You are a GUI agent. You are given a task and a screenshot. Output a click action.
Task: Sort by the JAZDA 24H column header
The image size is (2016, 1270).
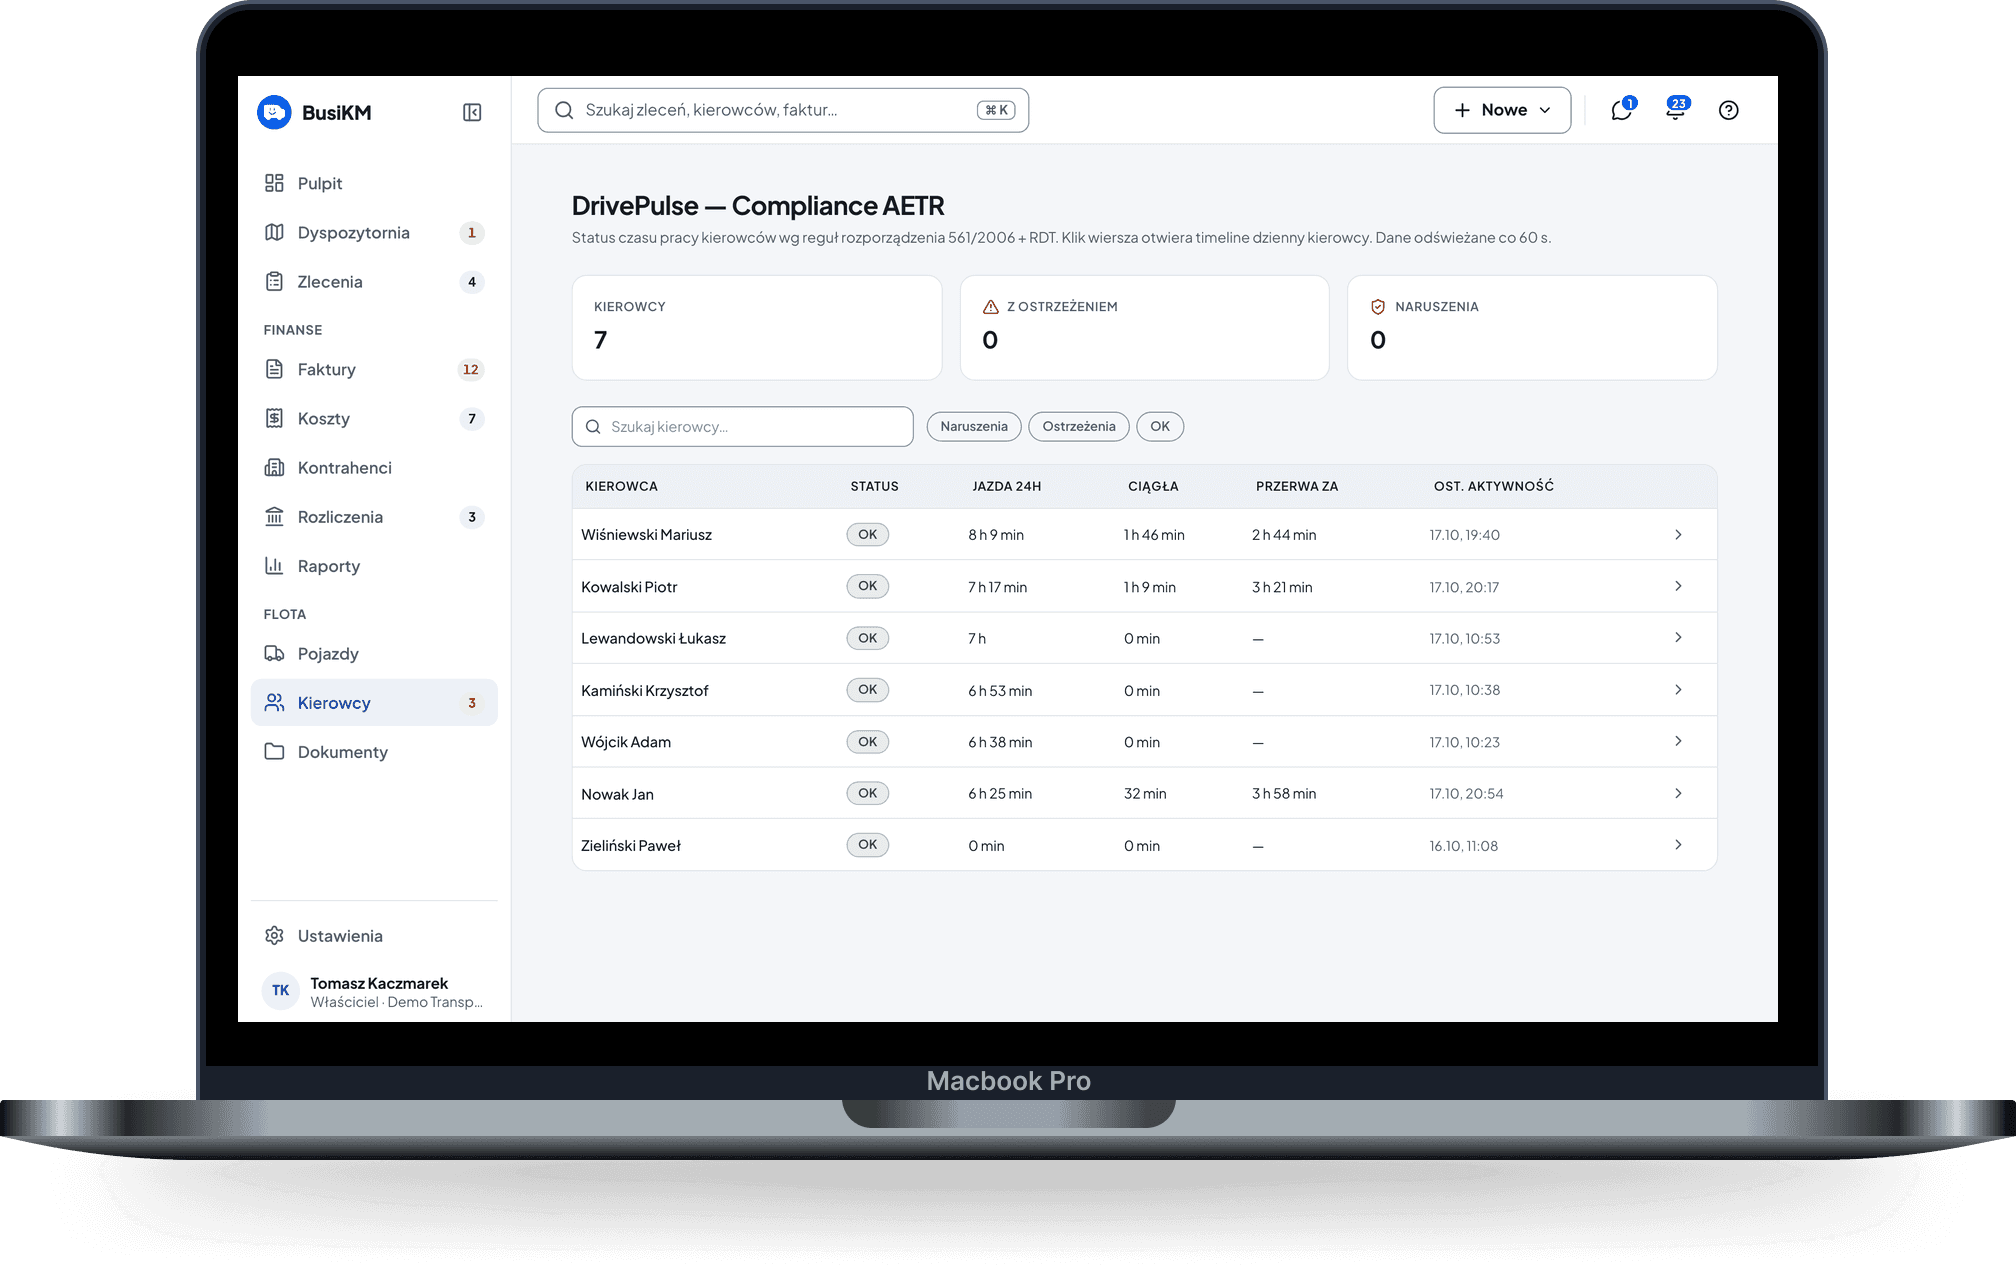1007,486
